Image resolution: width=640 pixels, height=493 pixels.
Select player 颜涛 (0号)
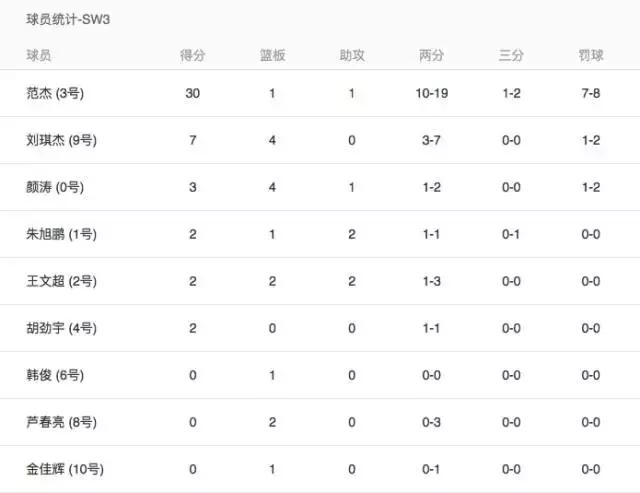[x=61, y=187]
